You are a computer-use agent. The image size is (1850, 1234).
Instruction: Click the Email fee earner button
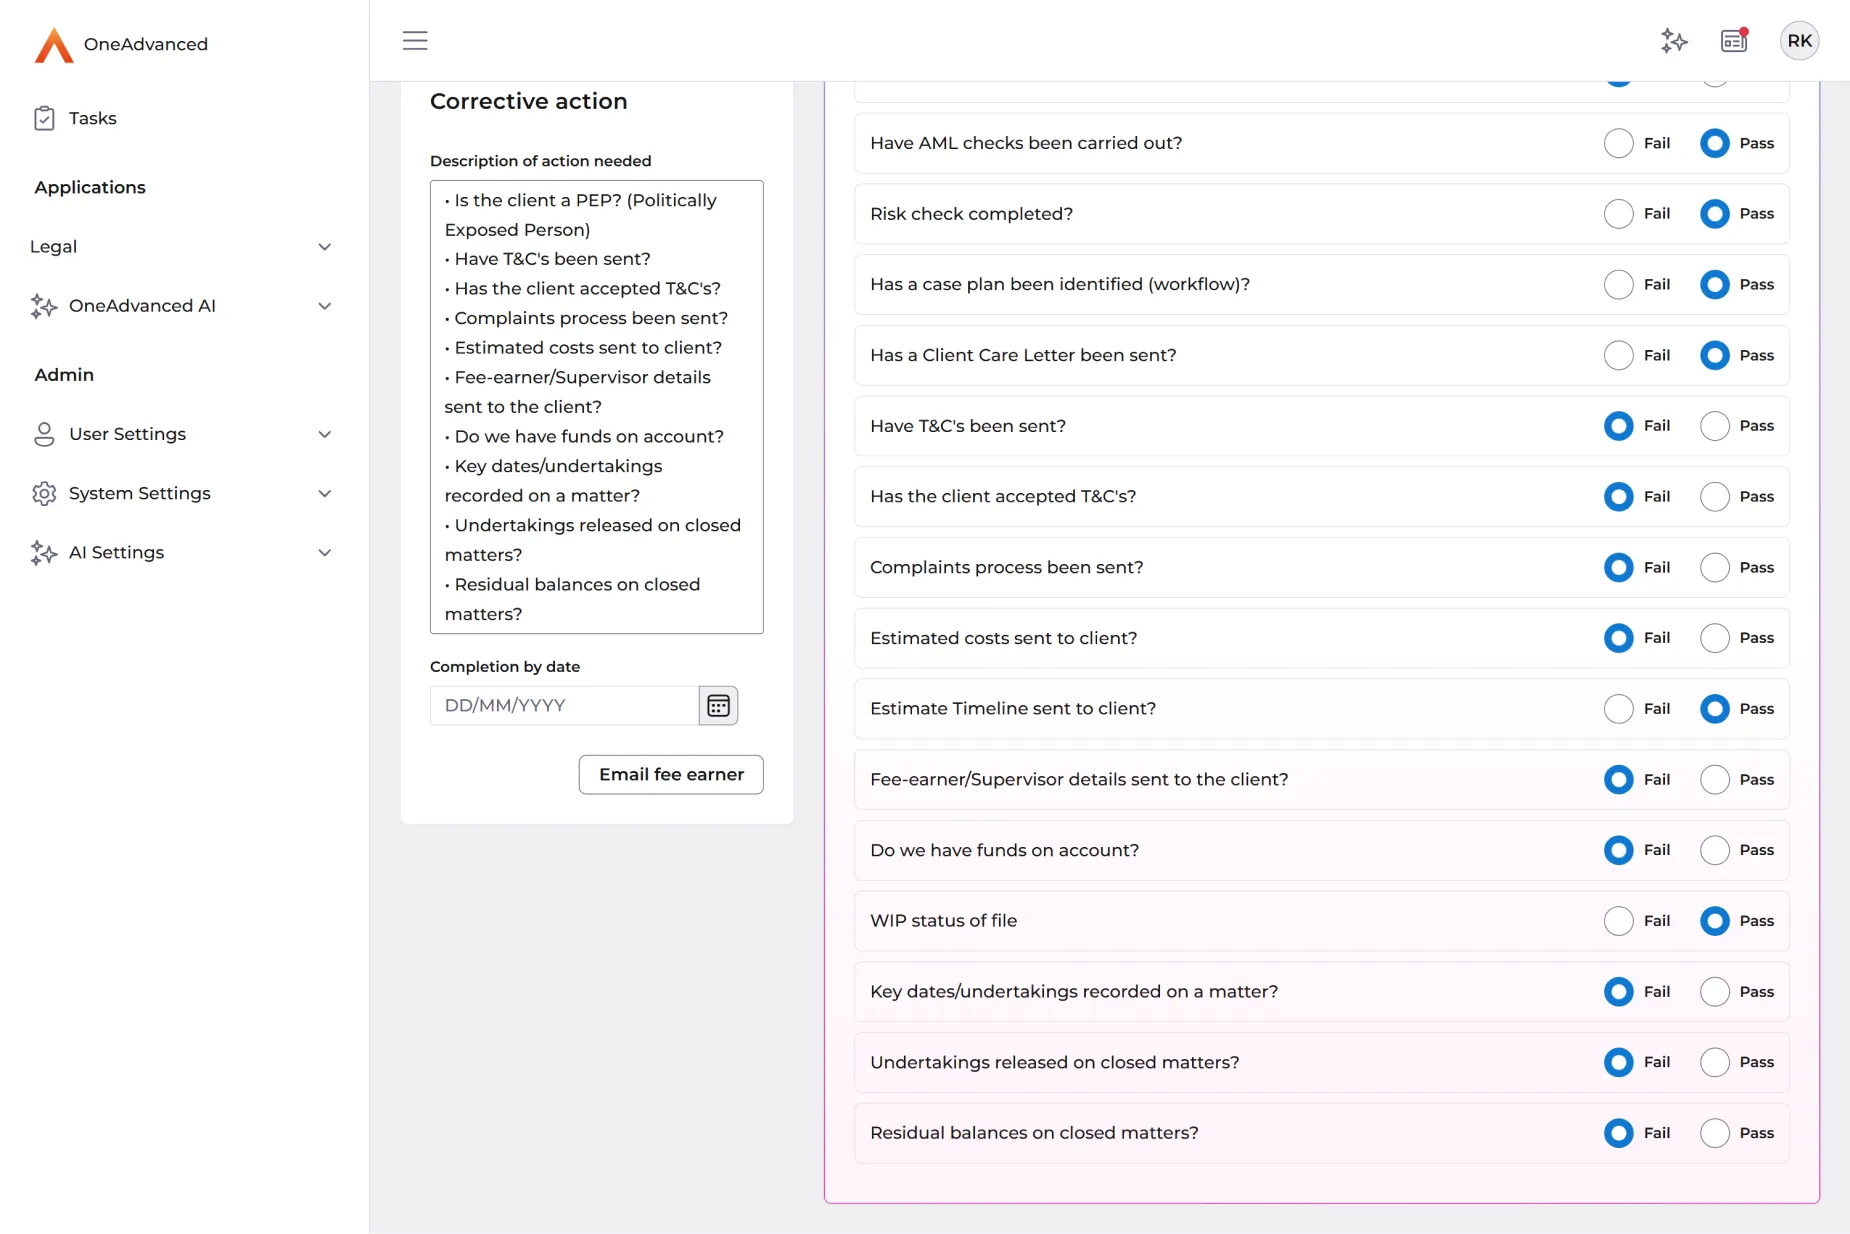(671, 775)
